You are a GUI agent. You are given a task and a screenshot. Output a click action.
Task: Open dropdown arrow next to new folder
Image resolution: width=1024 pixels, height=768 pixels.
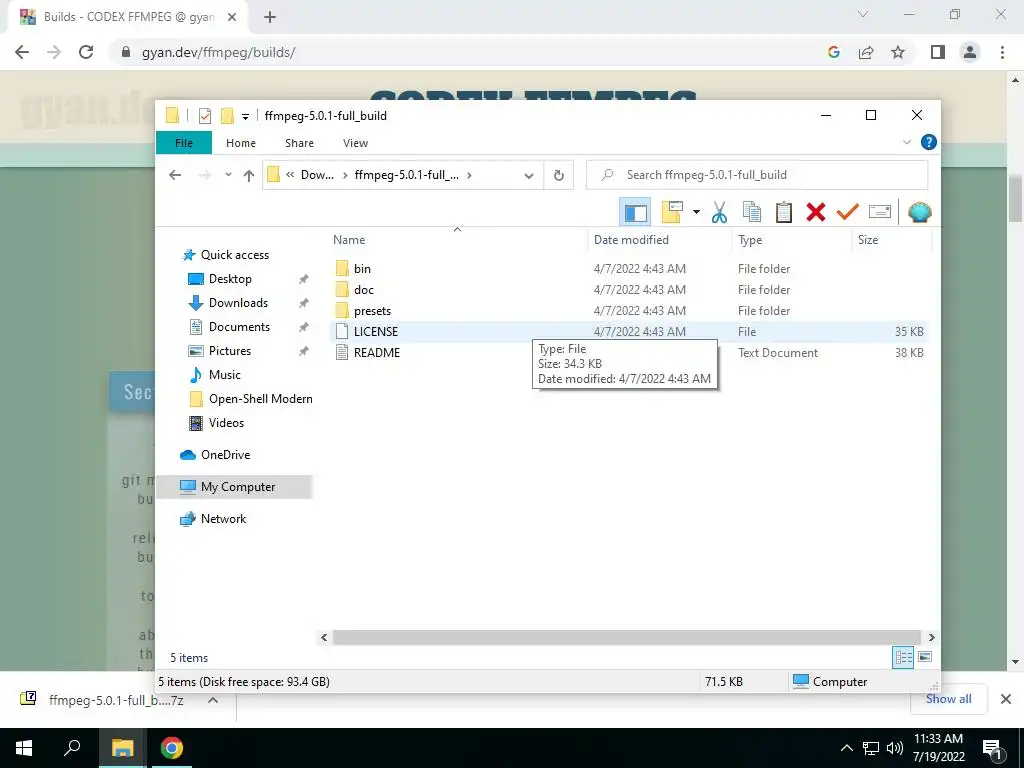[696, 212]
